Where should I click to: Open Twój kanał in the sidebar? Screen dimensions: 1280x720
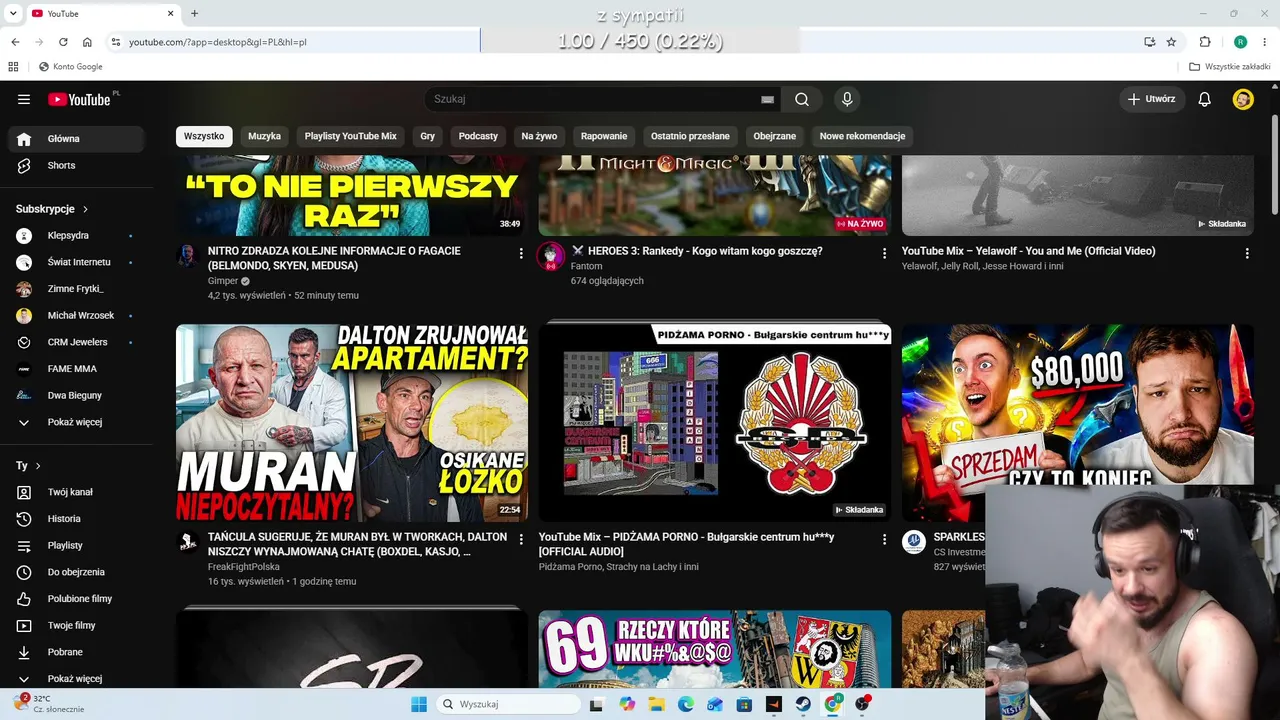(x=76, y=492)
